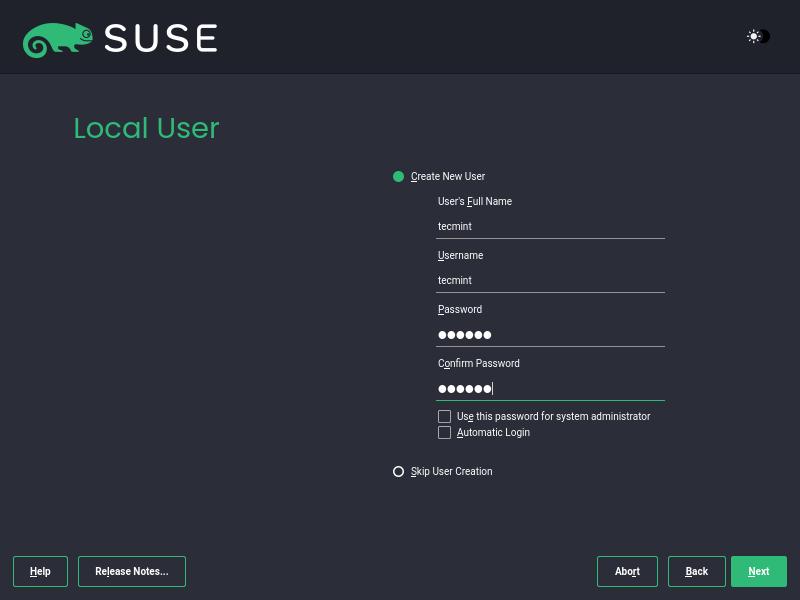Go Back to the previous step
800x600 pixels.
[697, 572]
